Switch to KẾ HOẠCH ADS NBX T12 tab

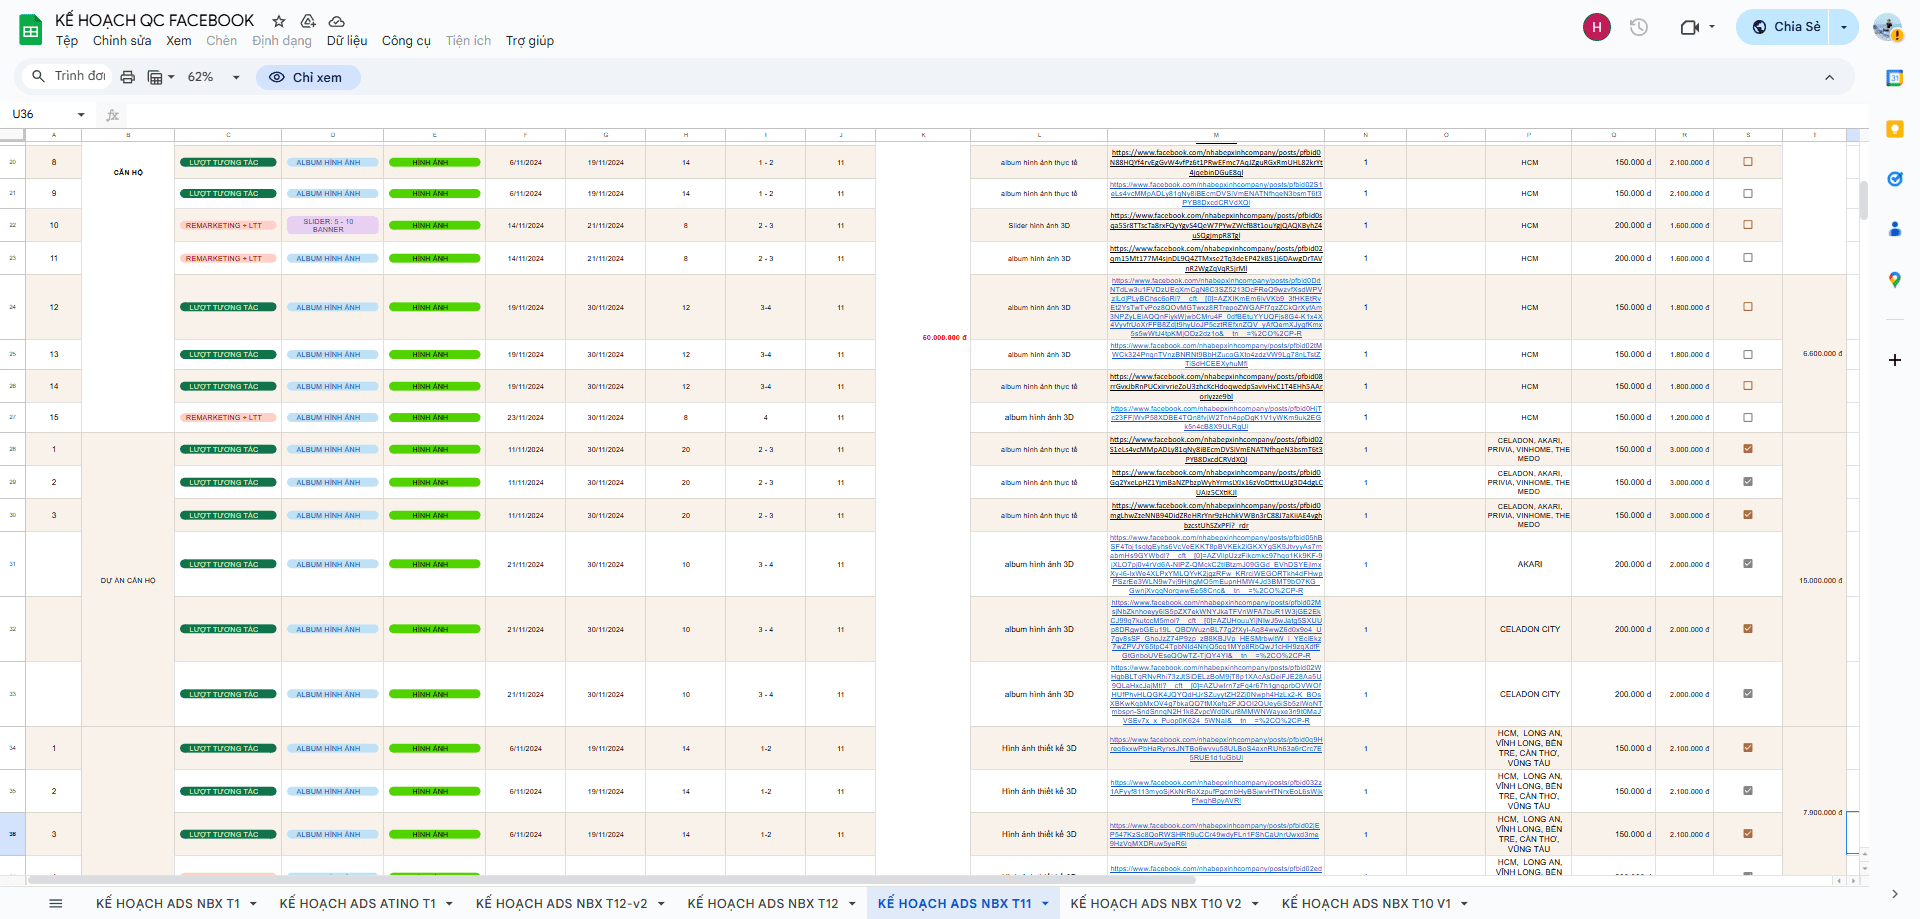[762, 903]
